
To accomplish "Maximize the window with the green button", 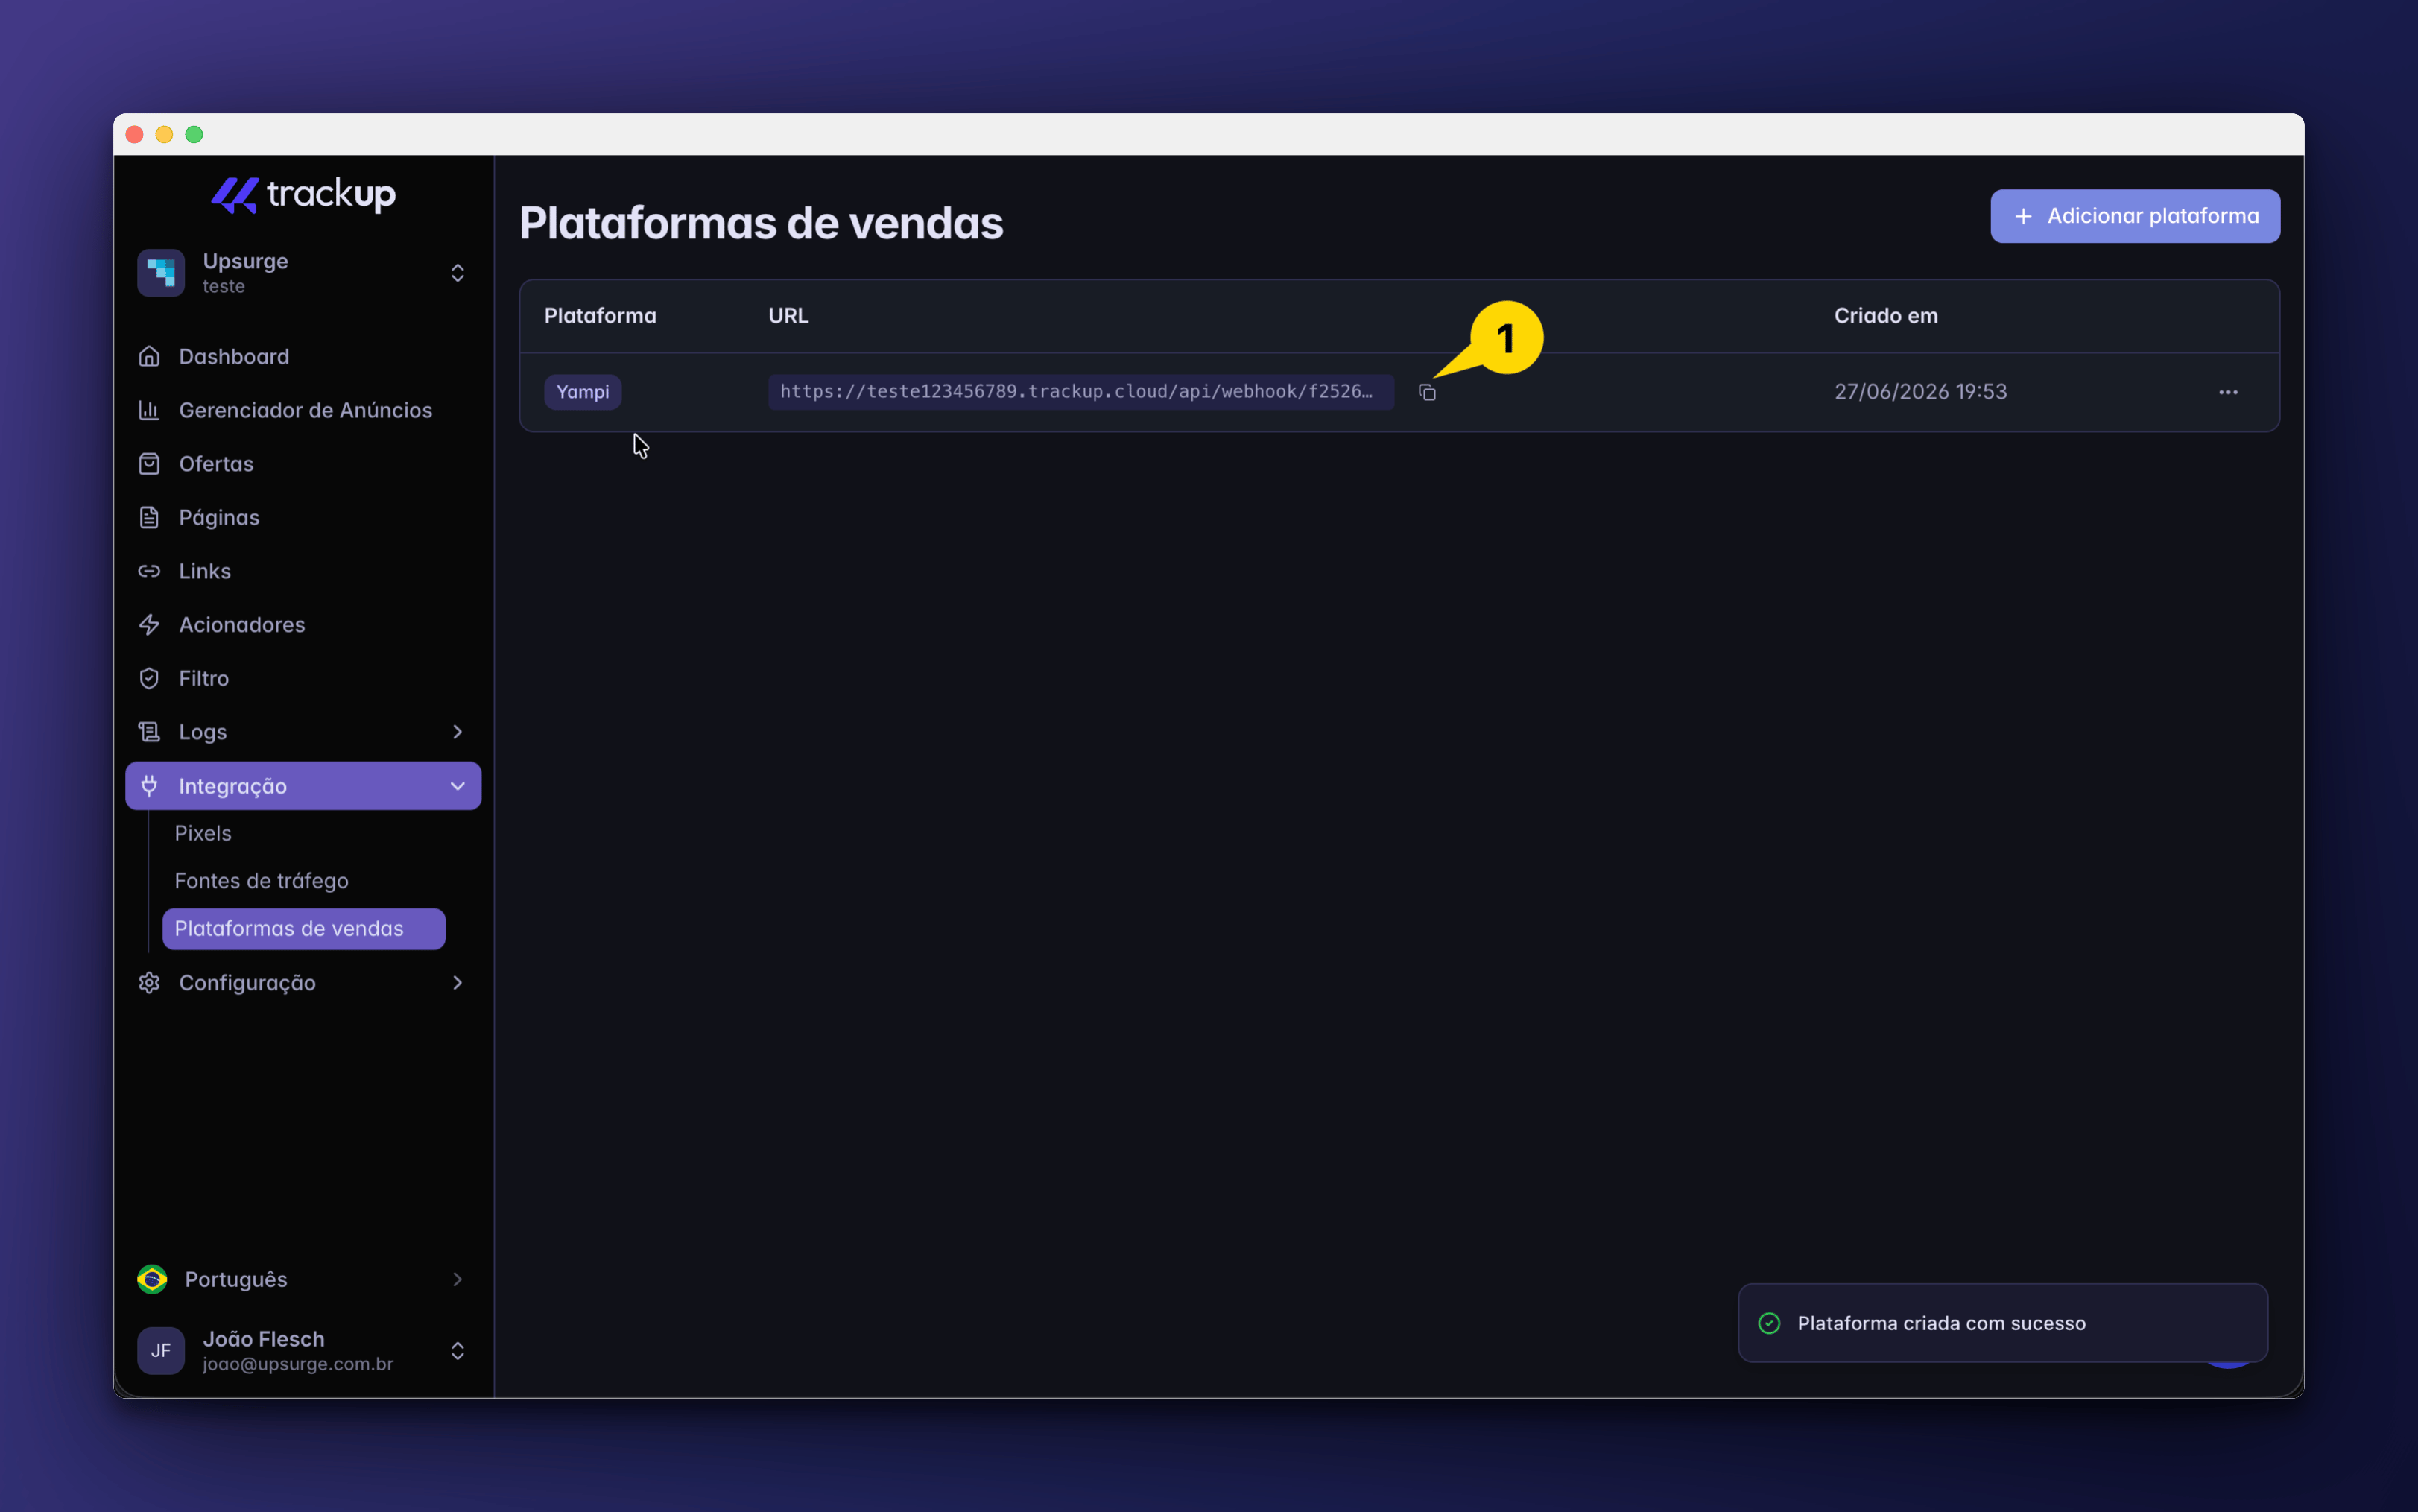I will click(x=194, y=134).
